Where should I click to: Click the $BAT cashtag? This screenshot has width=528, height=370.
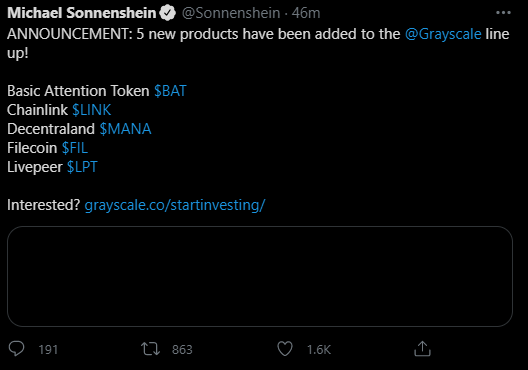point(170,91)
